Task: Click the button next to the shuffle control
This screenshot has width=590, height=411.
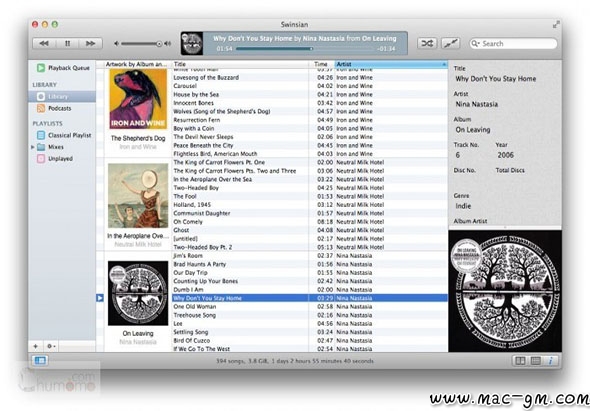Action: tap(450, 43)
